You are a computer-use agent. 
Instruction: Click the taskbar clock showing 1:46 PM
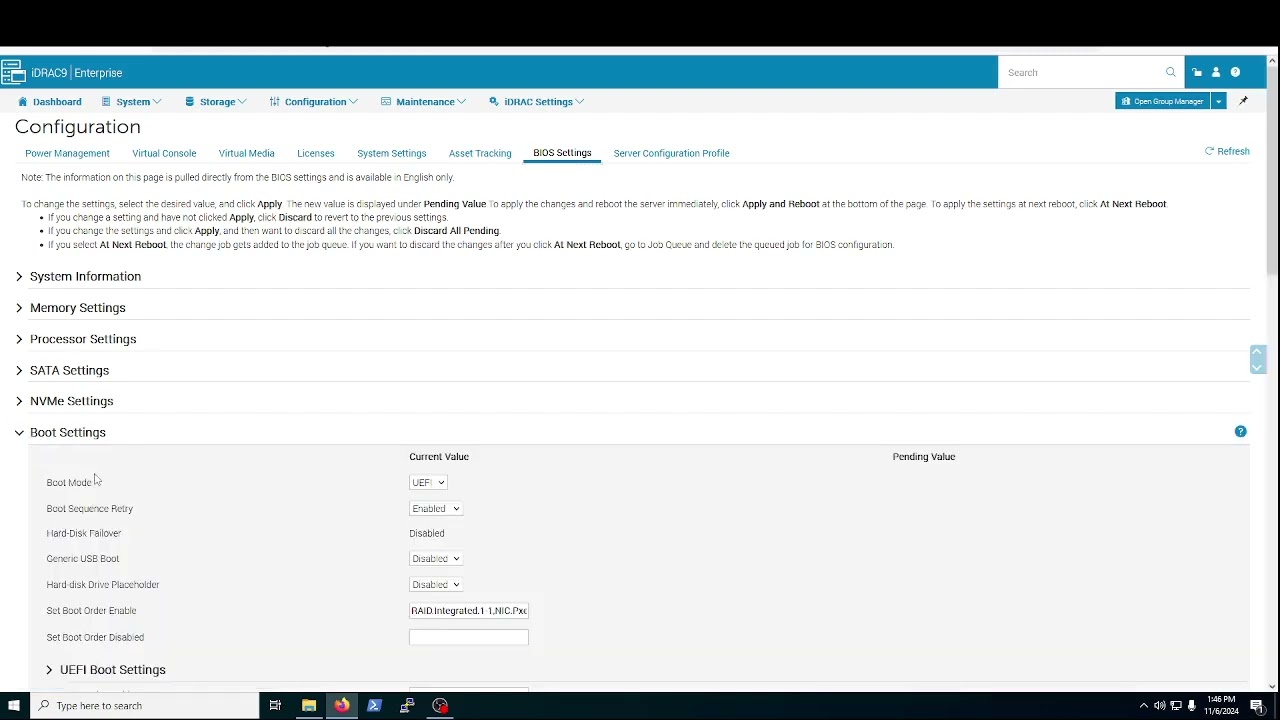click(x=1221, y=705)
